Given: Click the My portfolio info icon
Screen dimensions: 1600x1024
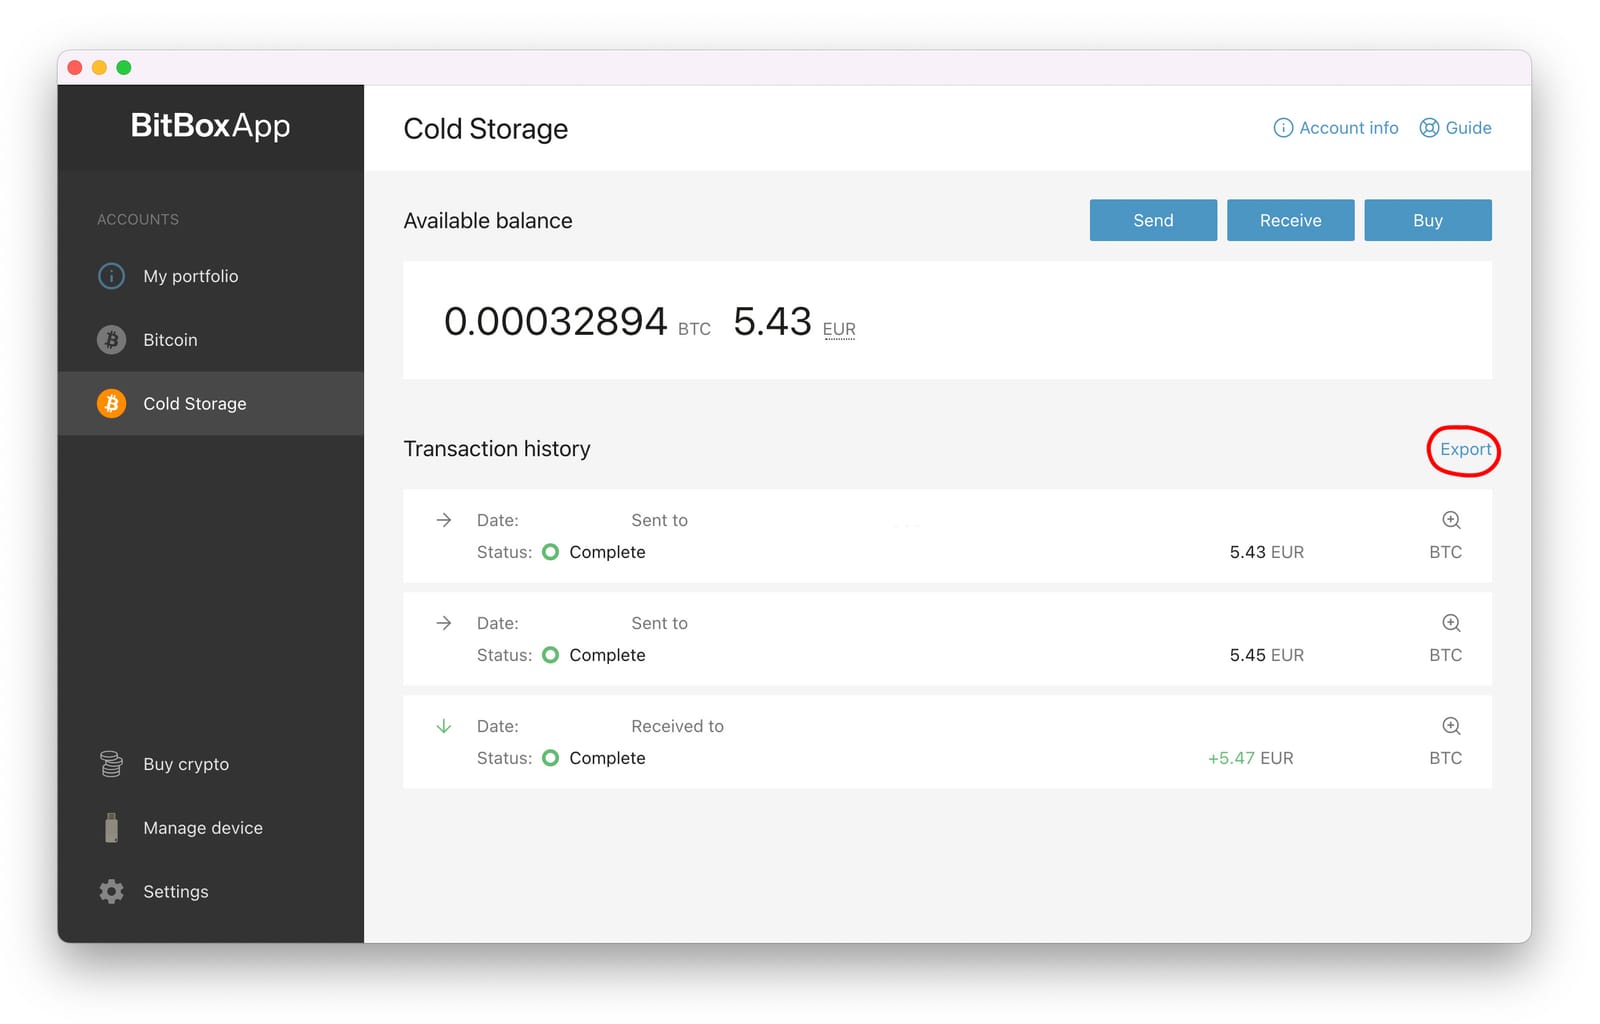Looking at the screenshot, I should 111,276.
